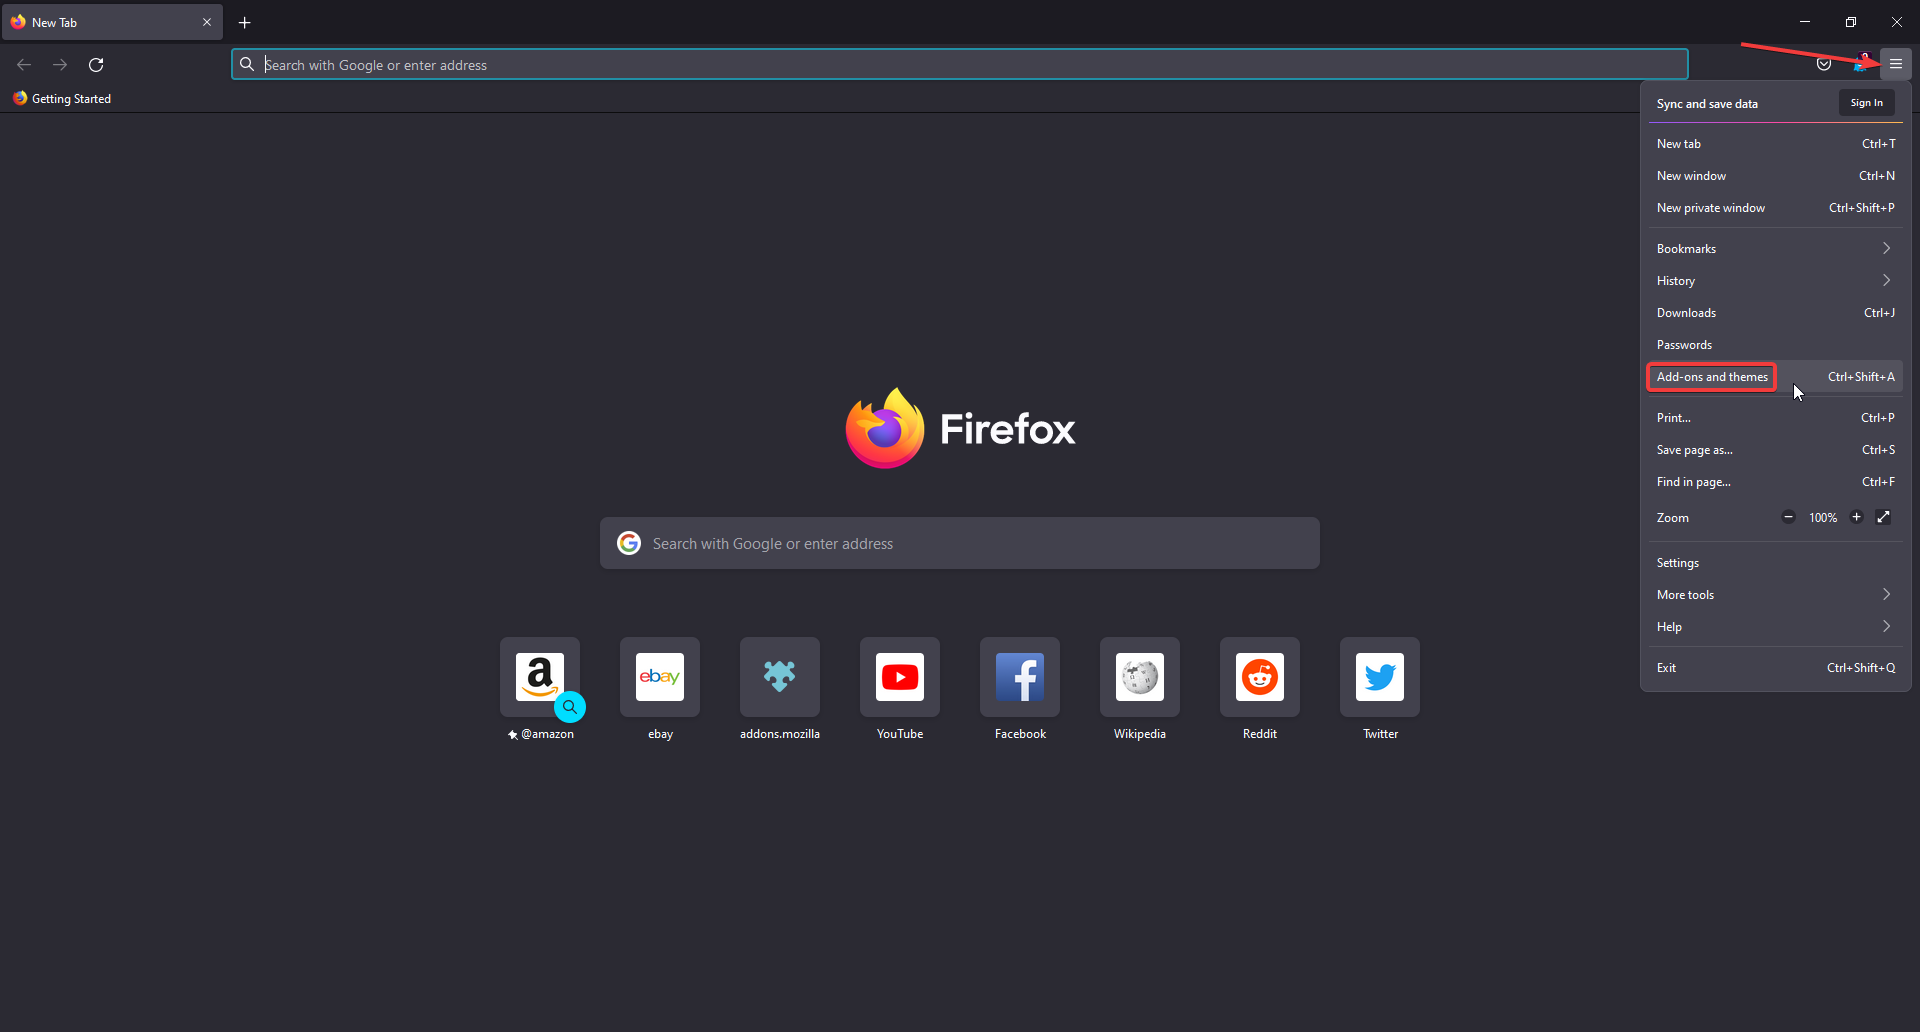Open a new tab with plus button
Image resolution: width=1920 pixels, height=1032 pixels.
244,22
